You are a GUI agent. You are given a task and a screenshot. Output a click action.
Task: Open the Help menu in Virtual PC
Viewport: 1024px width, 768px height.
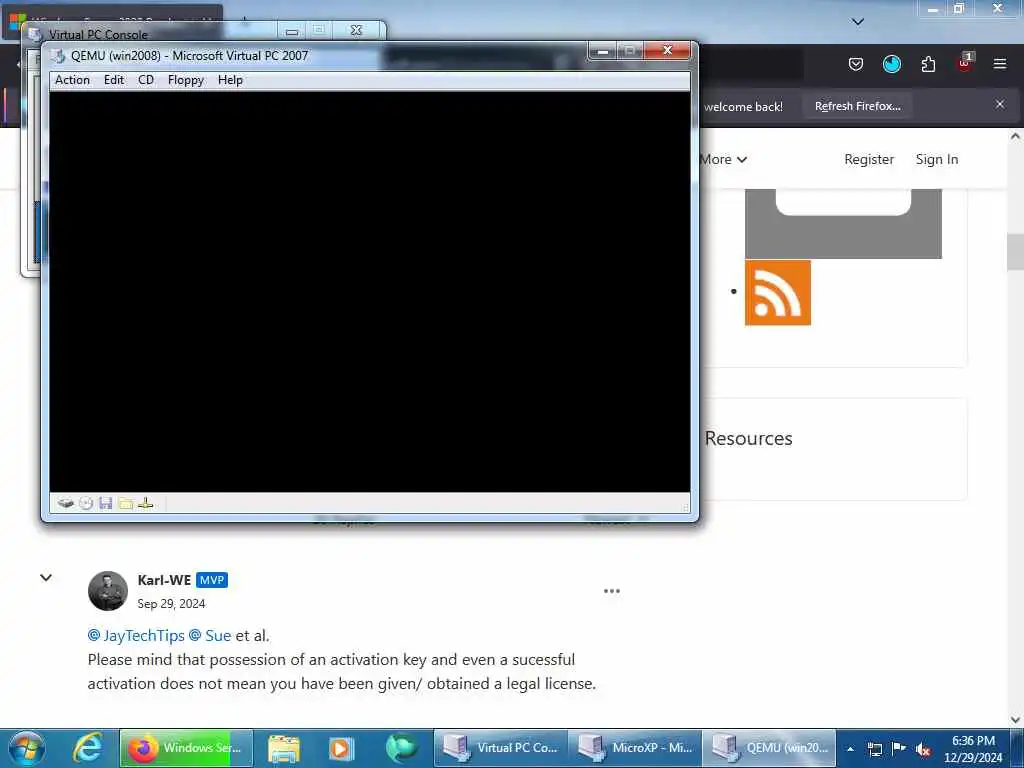click(230, 80)
